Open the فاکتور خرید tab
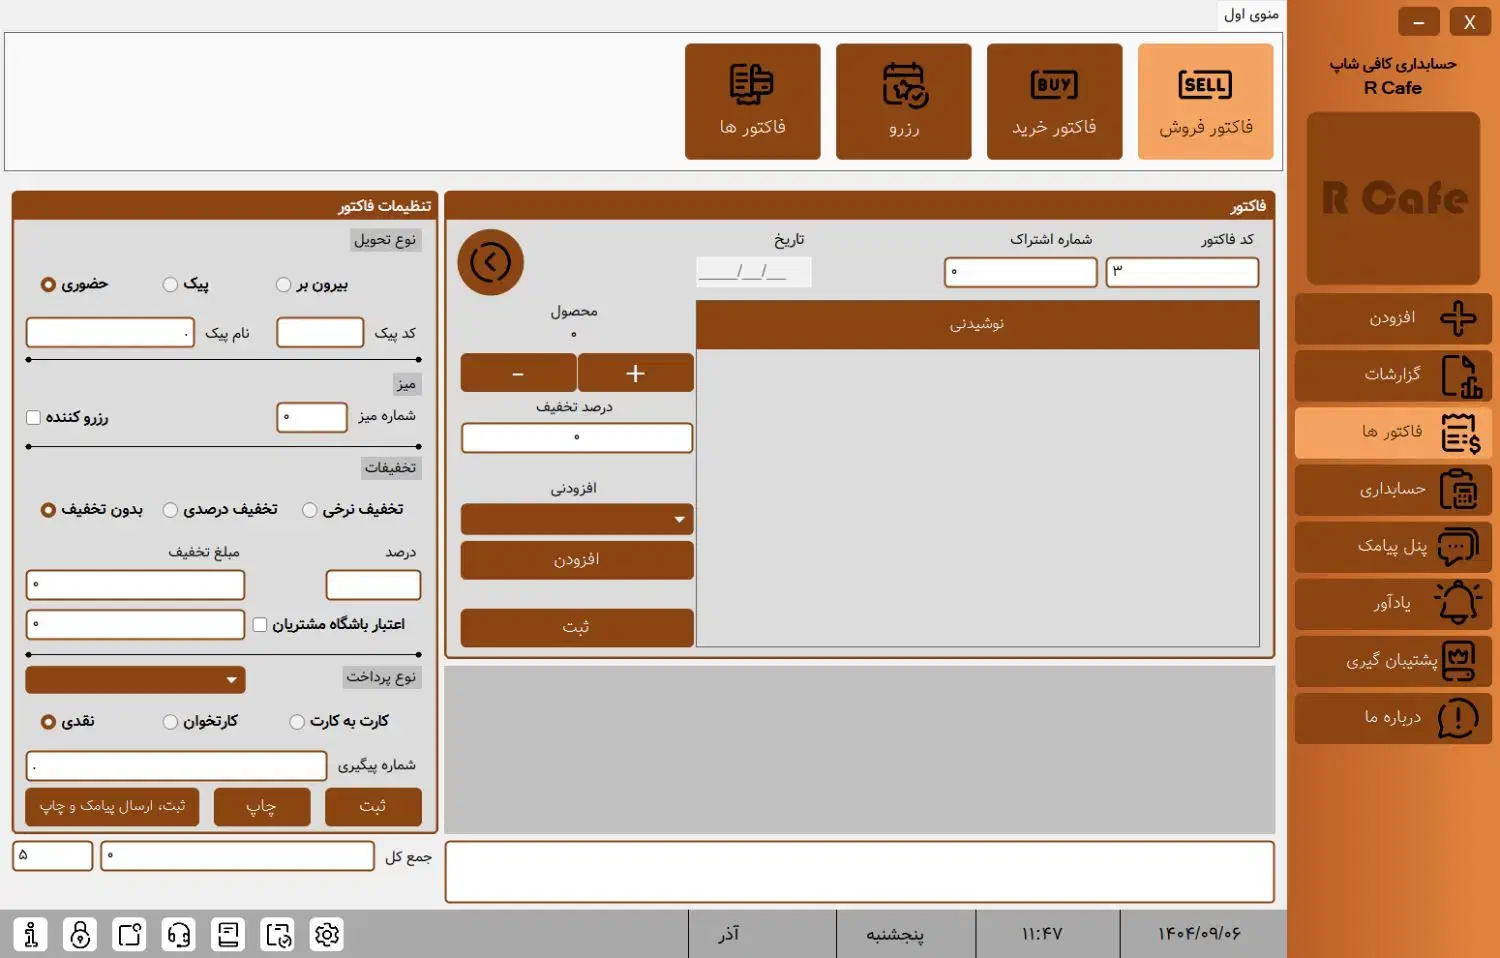This screenshot has width=1500, height=958. (1054, 101)
